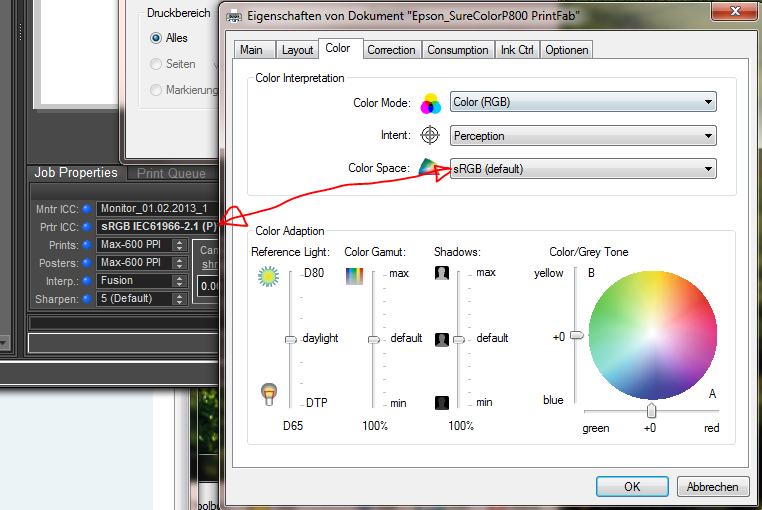Open the Color Mode dropdown
The image size is (762, 510).
coord(583,102)
